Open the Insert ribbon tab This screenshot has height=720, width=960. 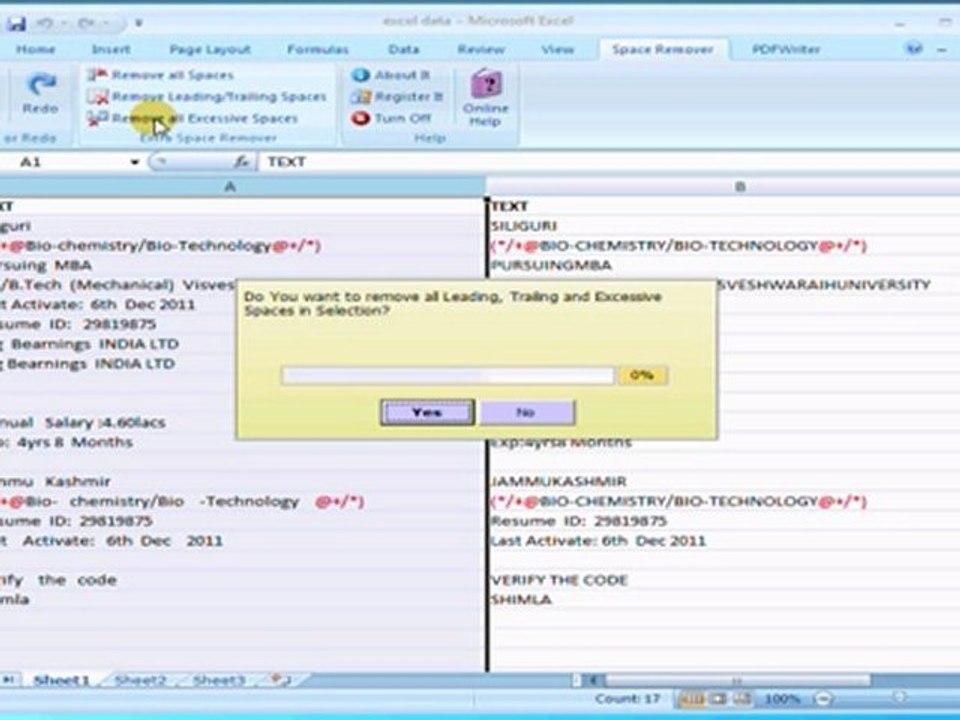click(111, 49)
